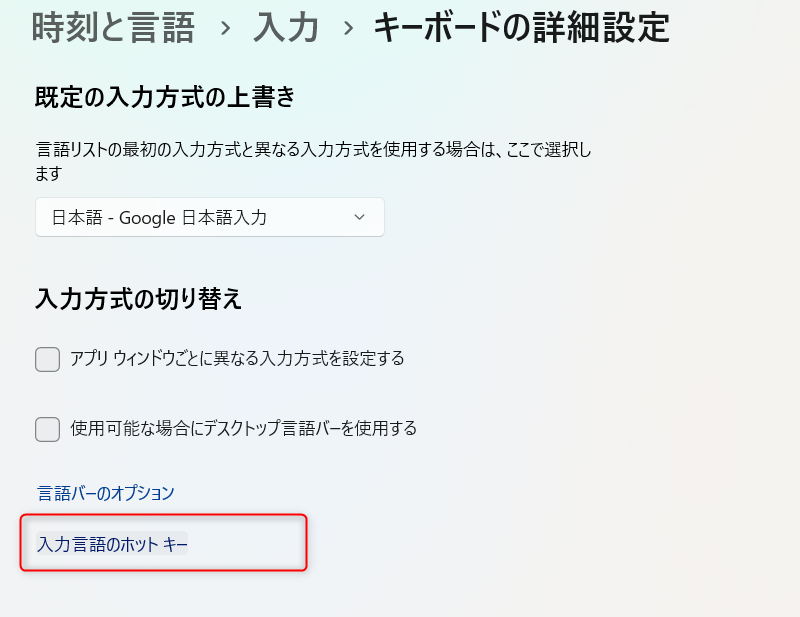Enable アプリ ウィンドウごとに異なる入力方式 checkbox

tap(47, 359)
